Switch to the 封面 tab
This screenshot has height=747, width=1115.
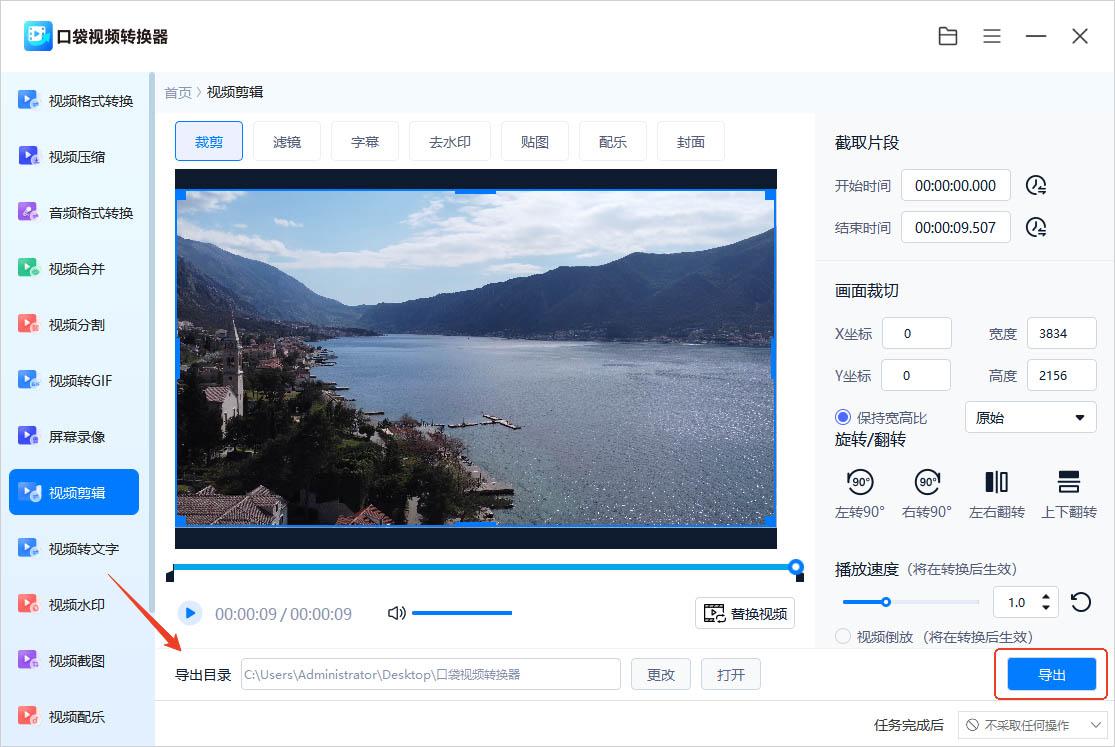(691, 142)
